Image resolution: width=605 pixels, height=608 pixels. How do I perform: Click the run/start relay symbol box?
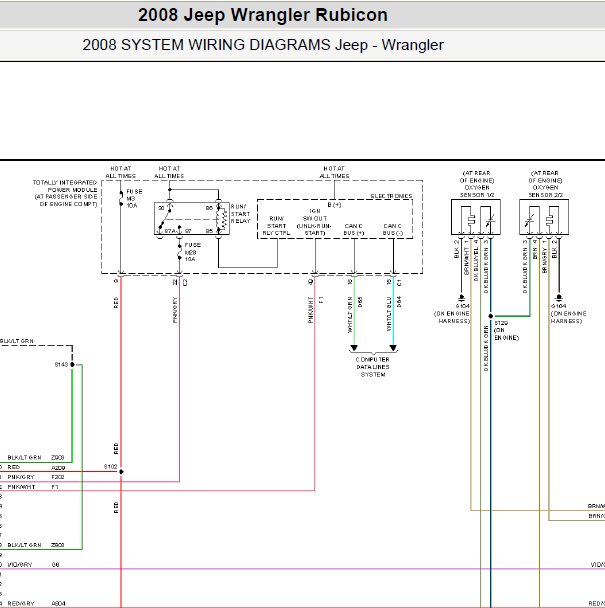192,218
